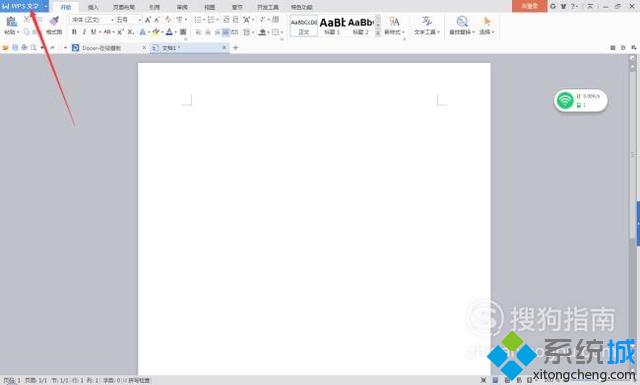Click the help question mark icon
The image size is (640, 385).
coord(573,6)
